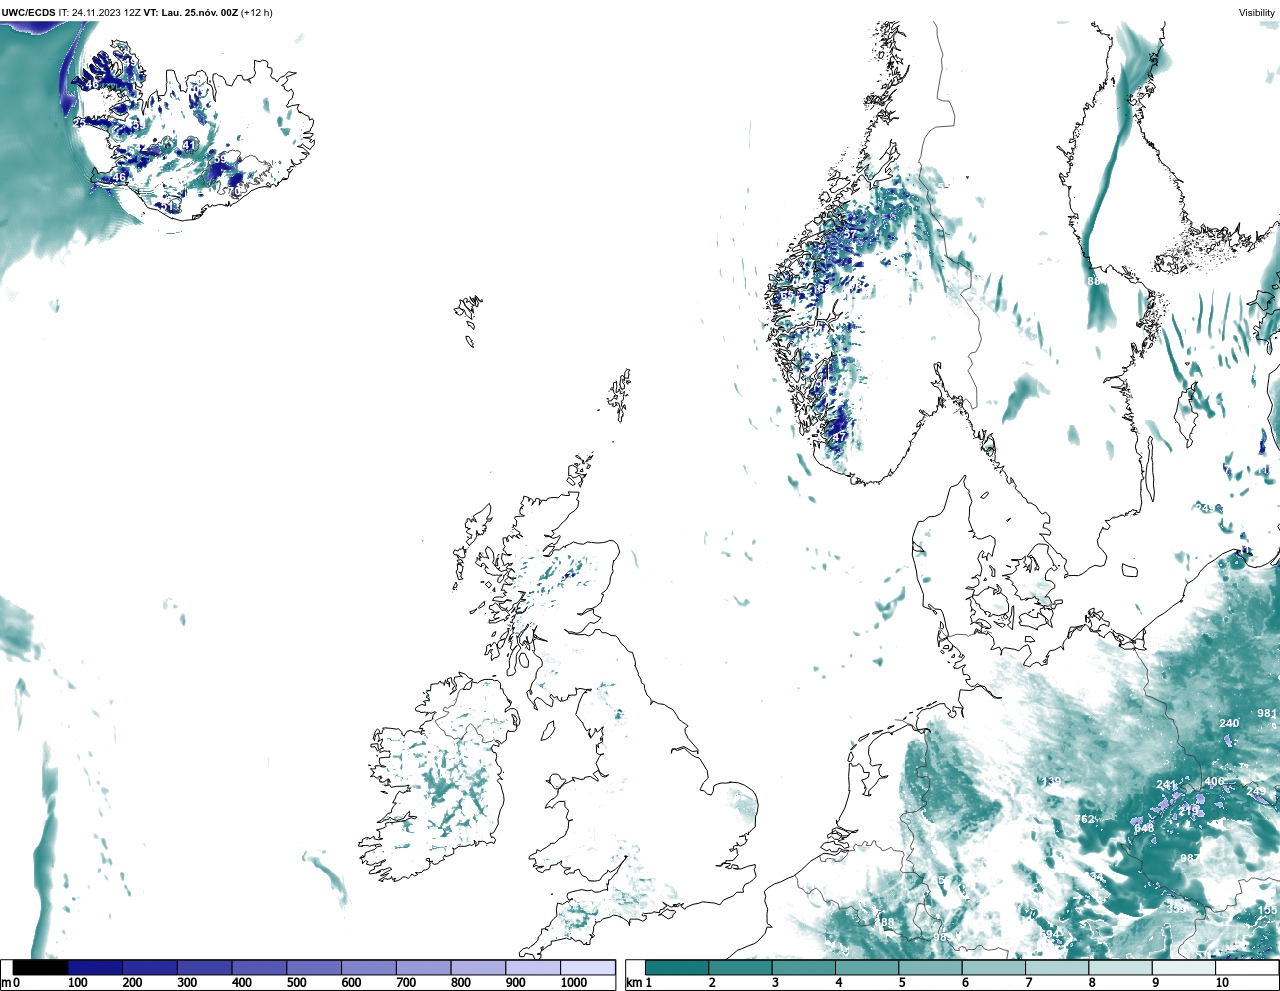Click the 'UWC/ECDS' title text
The height and width of the screenshot is (991, 1280).
29,12
